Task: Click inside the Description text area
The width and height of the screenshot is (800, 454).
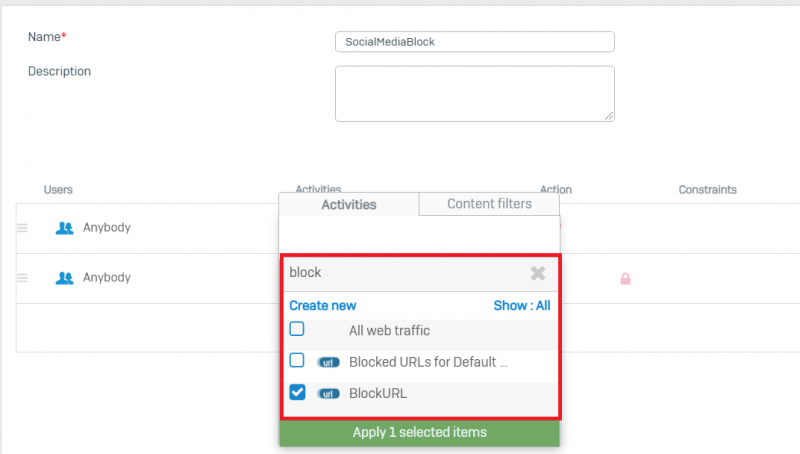Action: coord(474,93)
